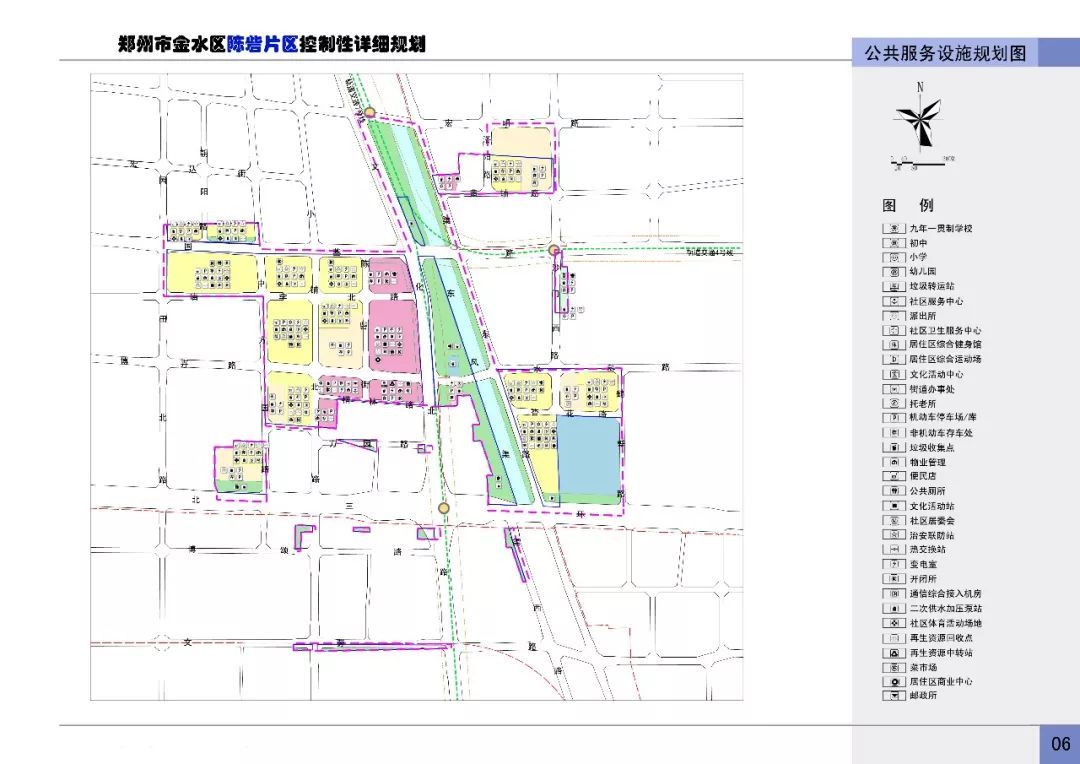Select the 小学 legend symbol
The image size is (1080, 764).
click(x=894, y=257)
